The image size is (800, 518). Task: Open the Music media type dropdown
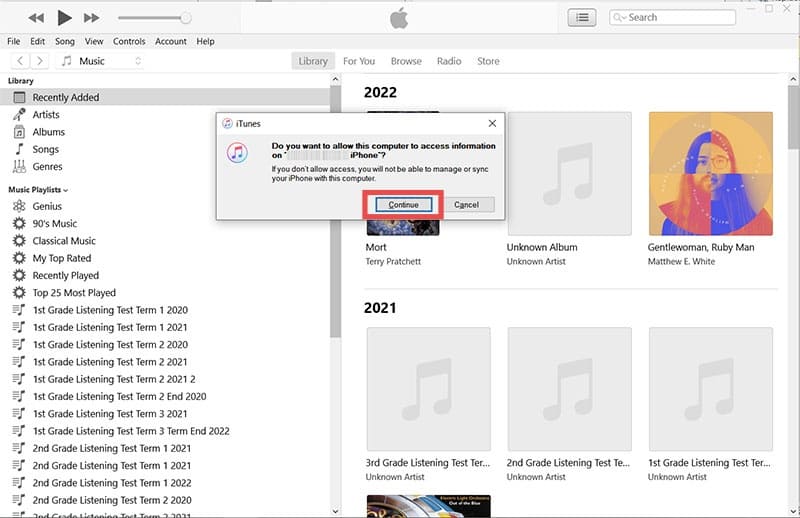(100, 61)
